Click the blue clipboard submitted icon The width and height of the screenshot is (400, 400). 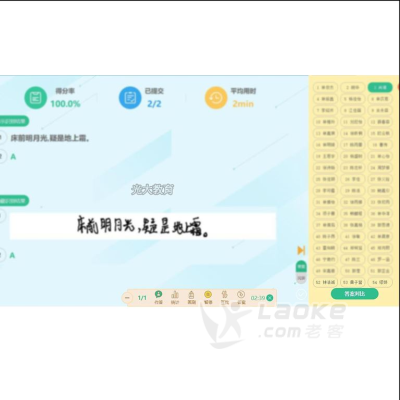130,98
